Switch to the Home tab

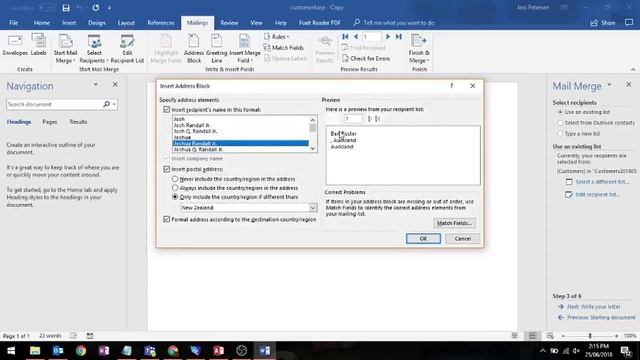42,23
